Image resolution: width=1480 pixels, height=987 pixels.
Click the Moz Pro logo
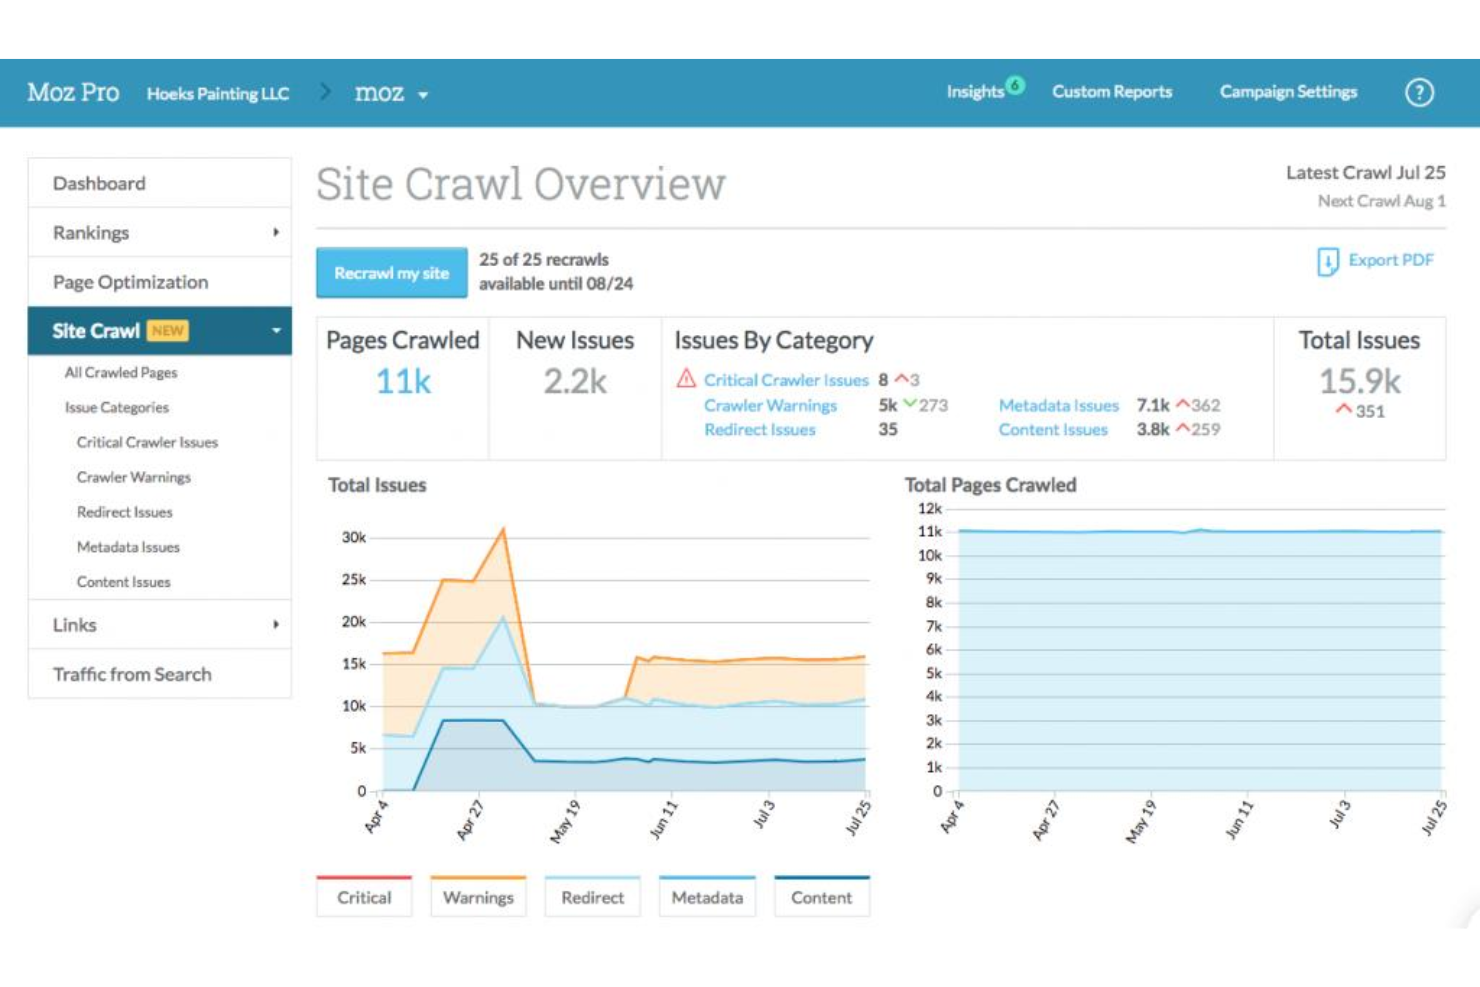(x=73, y=92)
